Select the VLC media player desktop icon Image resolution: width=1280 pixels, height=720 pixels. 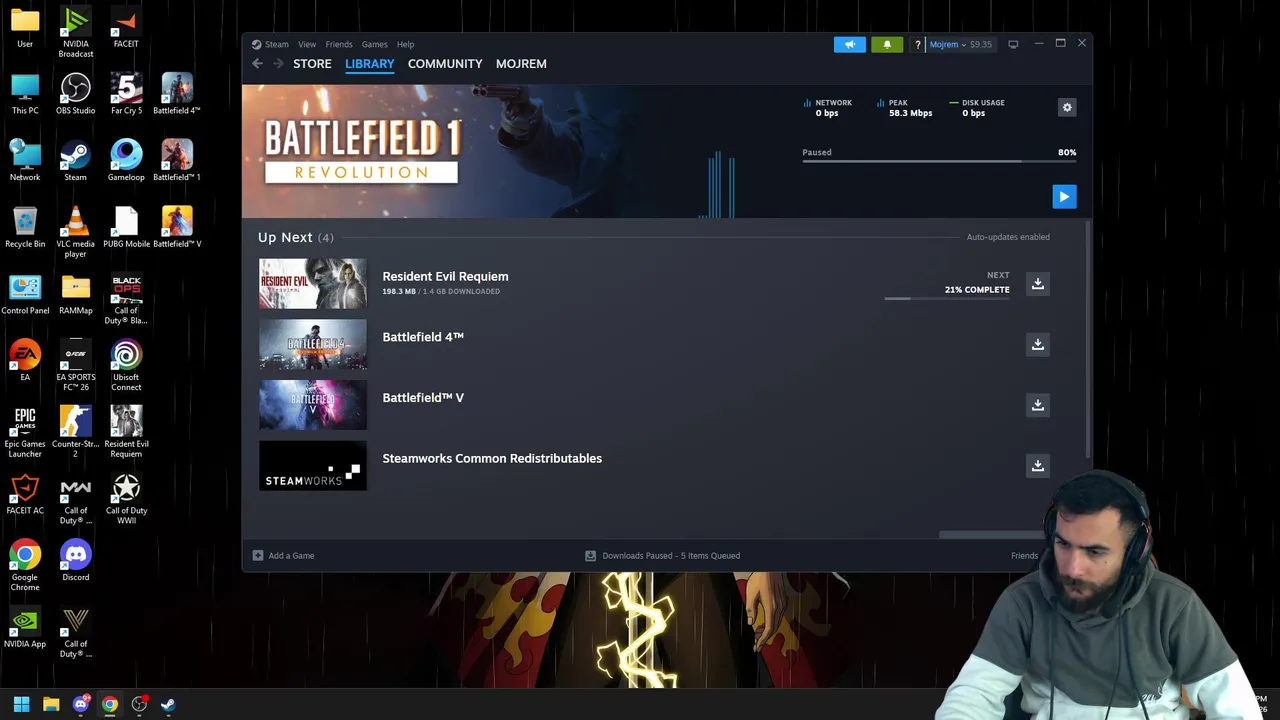(76, 232)
